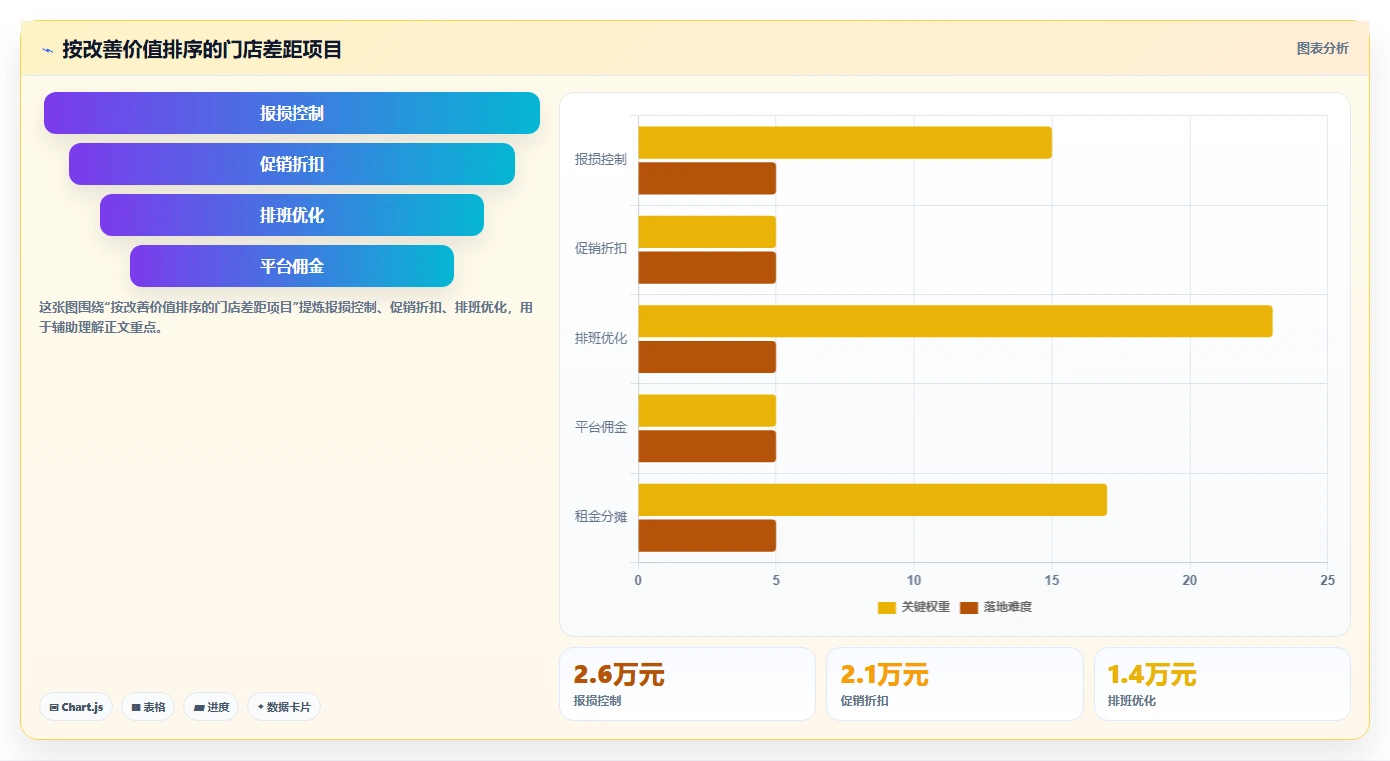
Task: Click the 落地难度 bar for 租金分摊
Action: coord(707,536)
